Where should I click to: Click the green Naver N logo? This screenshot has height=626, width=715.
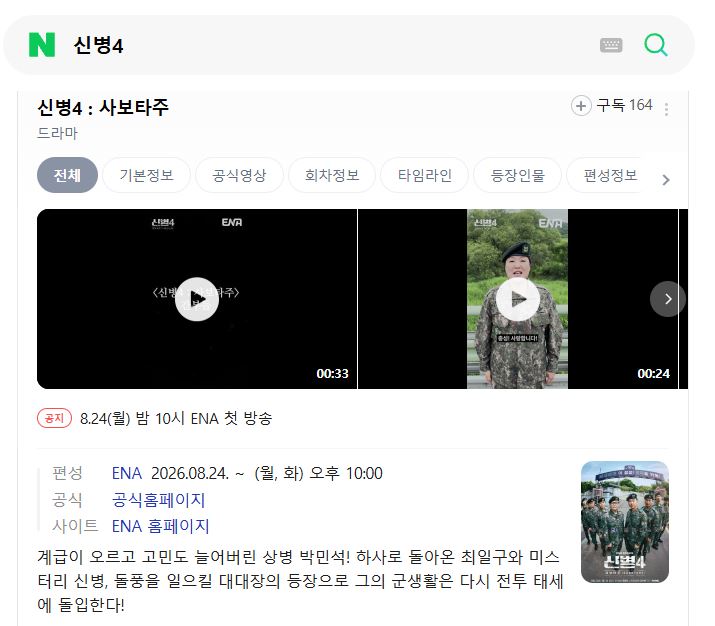[x=41, y=45]
